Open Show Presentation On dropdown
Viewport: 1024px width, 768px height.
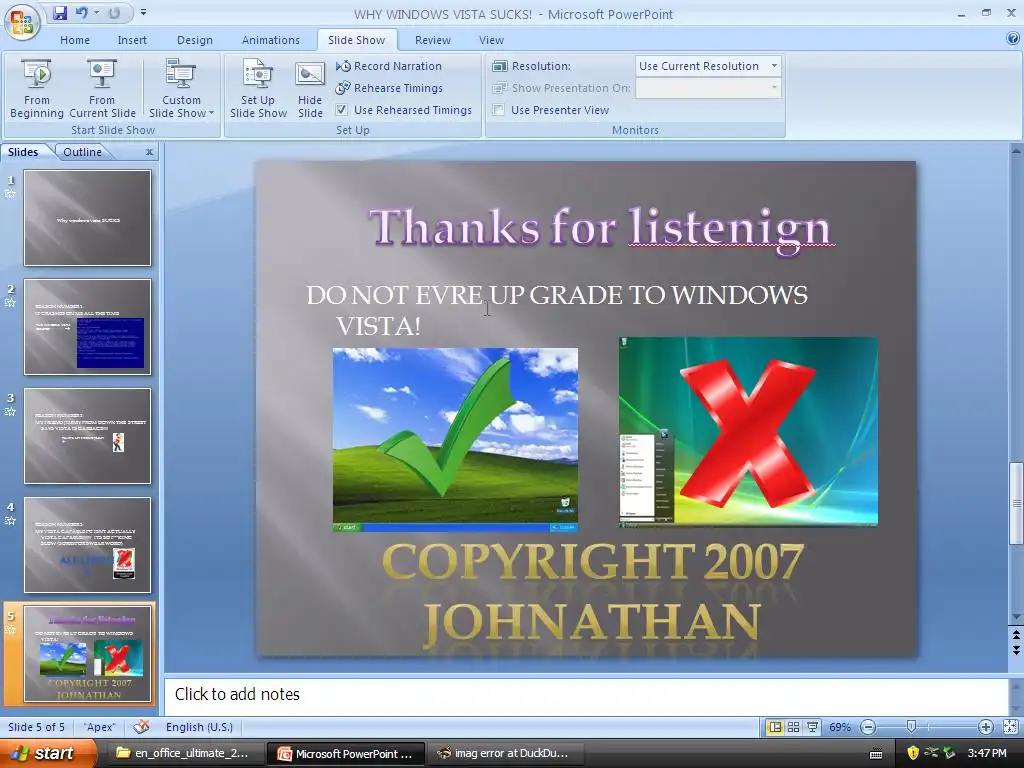pos(708,88)
